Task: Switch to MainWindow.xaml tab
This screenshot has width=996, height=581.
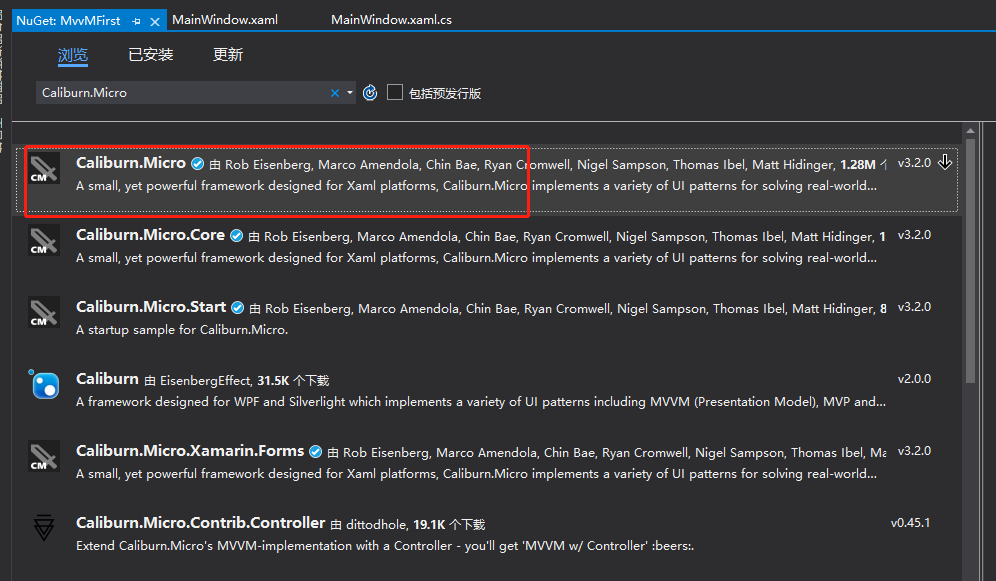Action: [x=225, y=20]
